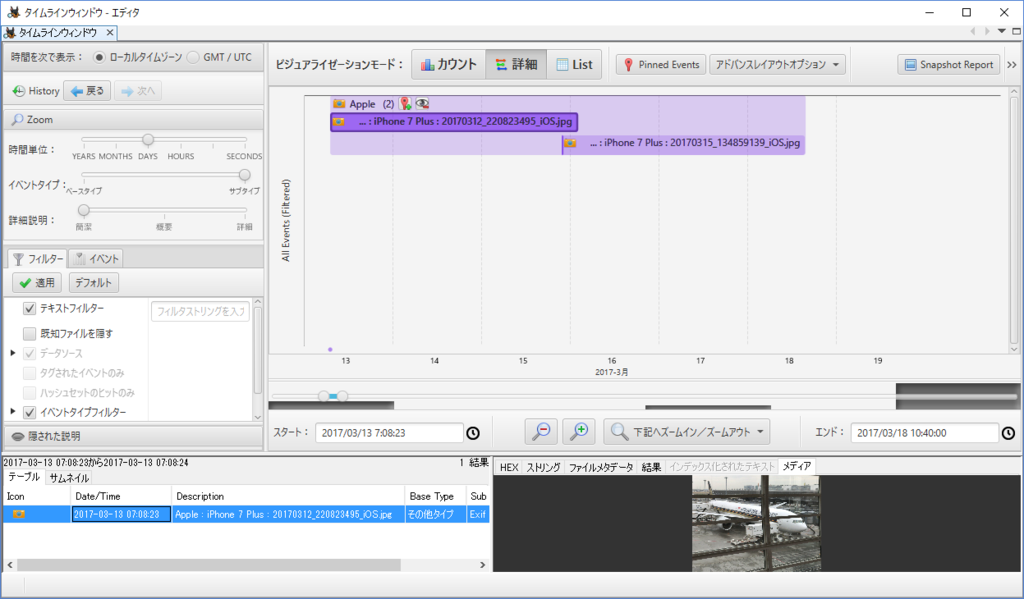
Task: Open the ファイルメタデータ tab
Action: point(601,467)
